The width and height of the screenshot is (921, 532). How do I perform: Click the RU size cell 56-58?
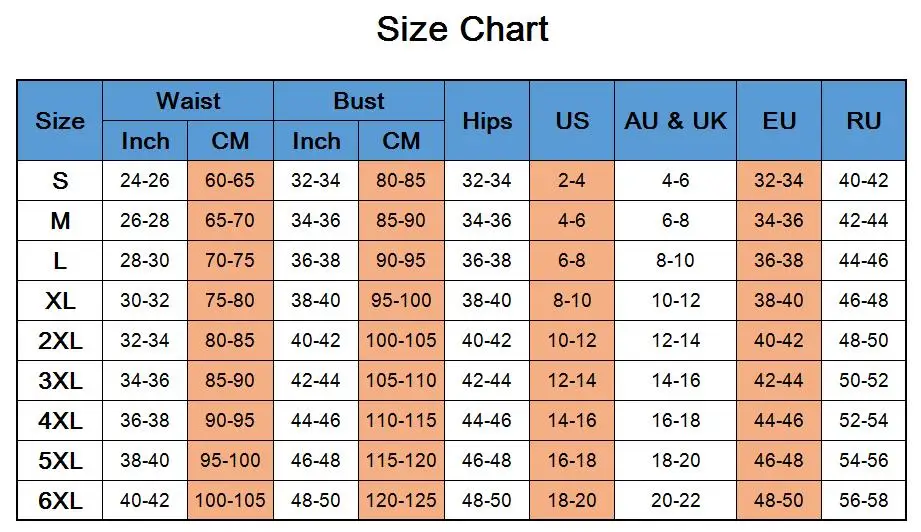tap(863, 500)
